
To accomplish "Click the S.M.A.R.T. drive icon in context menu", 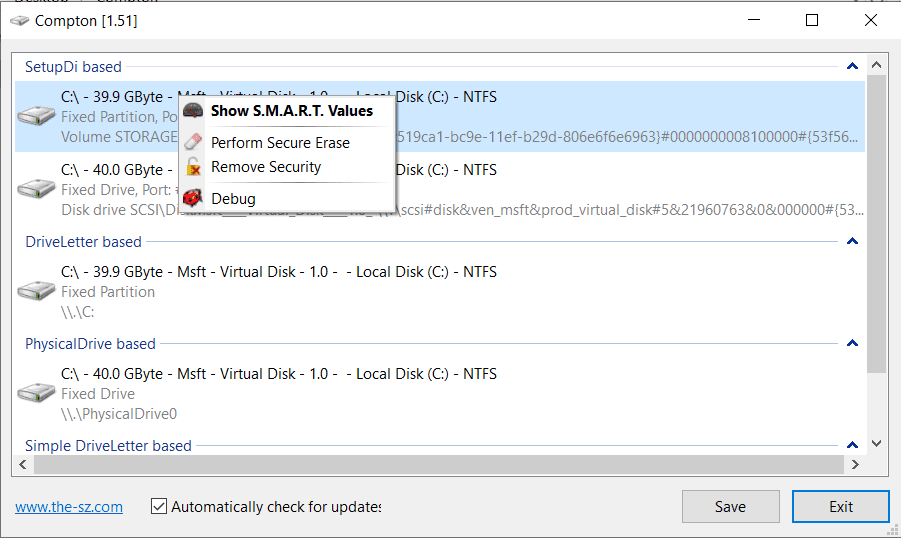I will tap(193, 111).
